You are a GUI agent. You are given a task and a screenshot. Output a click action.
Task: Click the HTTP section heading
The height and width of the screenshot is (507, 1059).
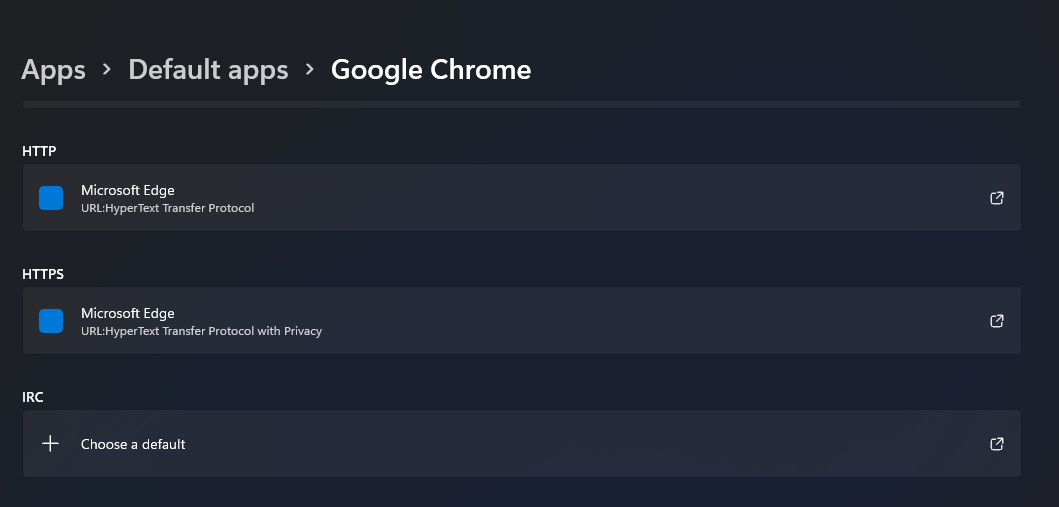coord(39,151)
